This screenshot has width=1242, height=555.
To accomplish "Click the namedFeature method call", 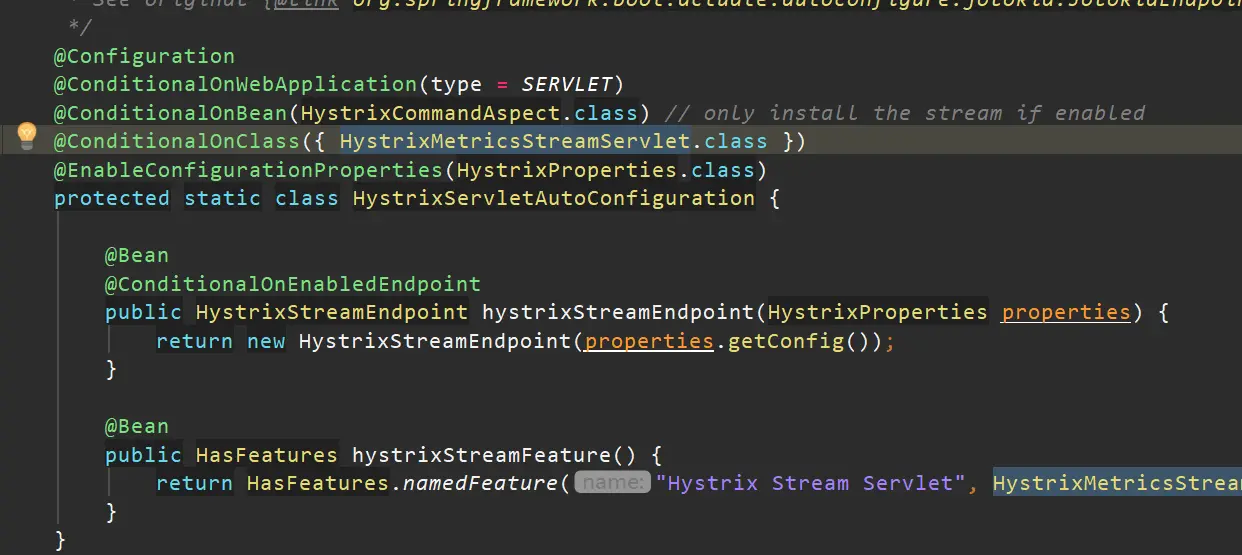I will click(x=482, y=484).
